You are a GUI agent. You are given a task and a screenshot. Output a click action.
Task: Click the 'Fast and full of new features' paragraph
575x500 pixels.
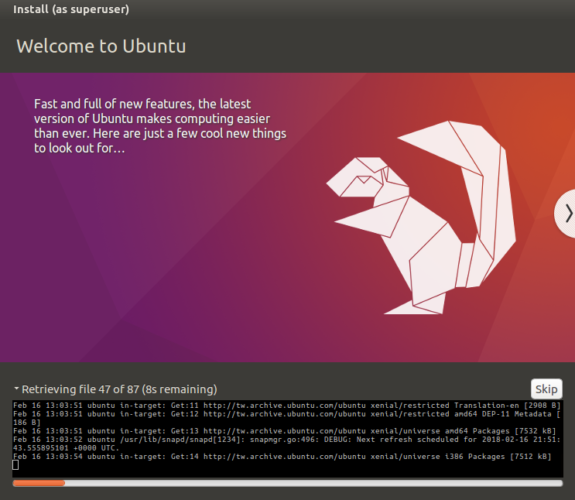[160, 126]
